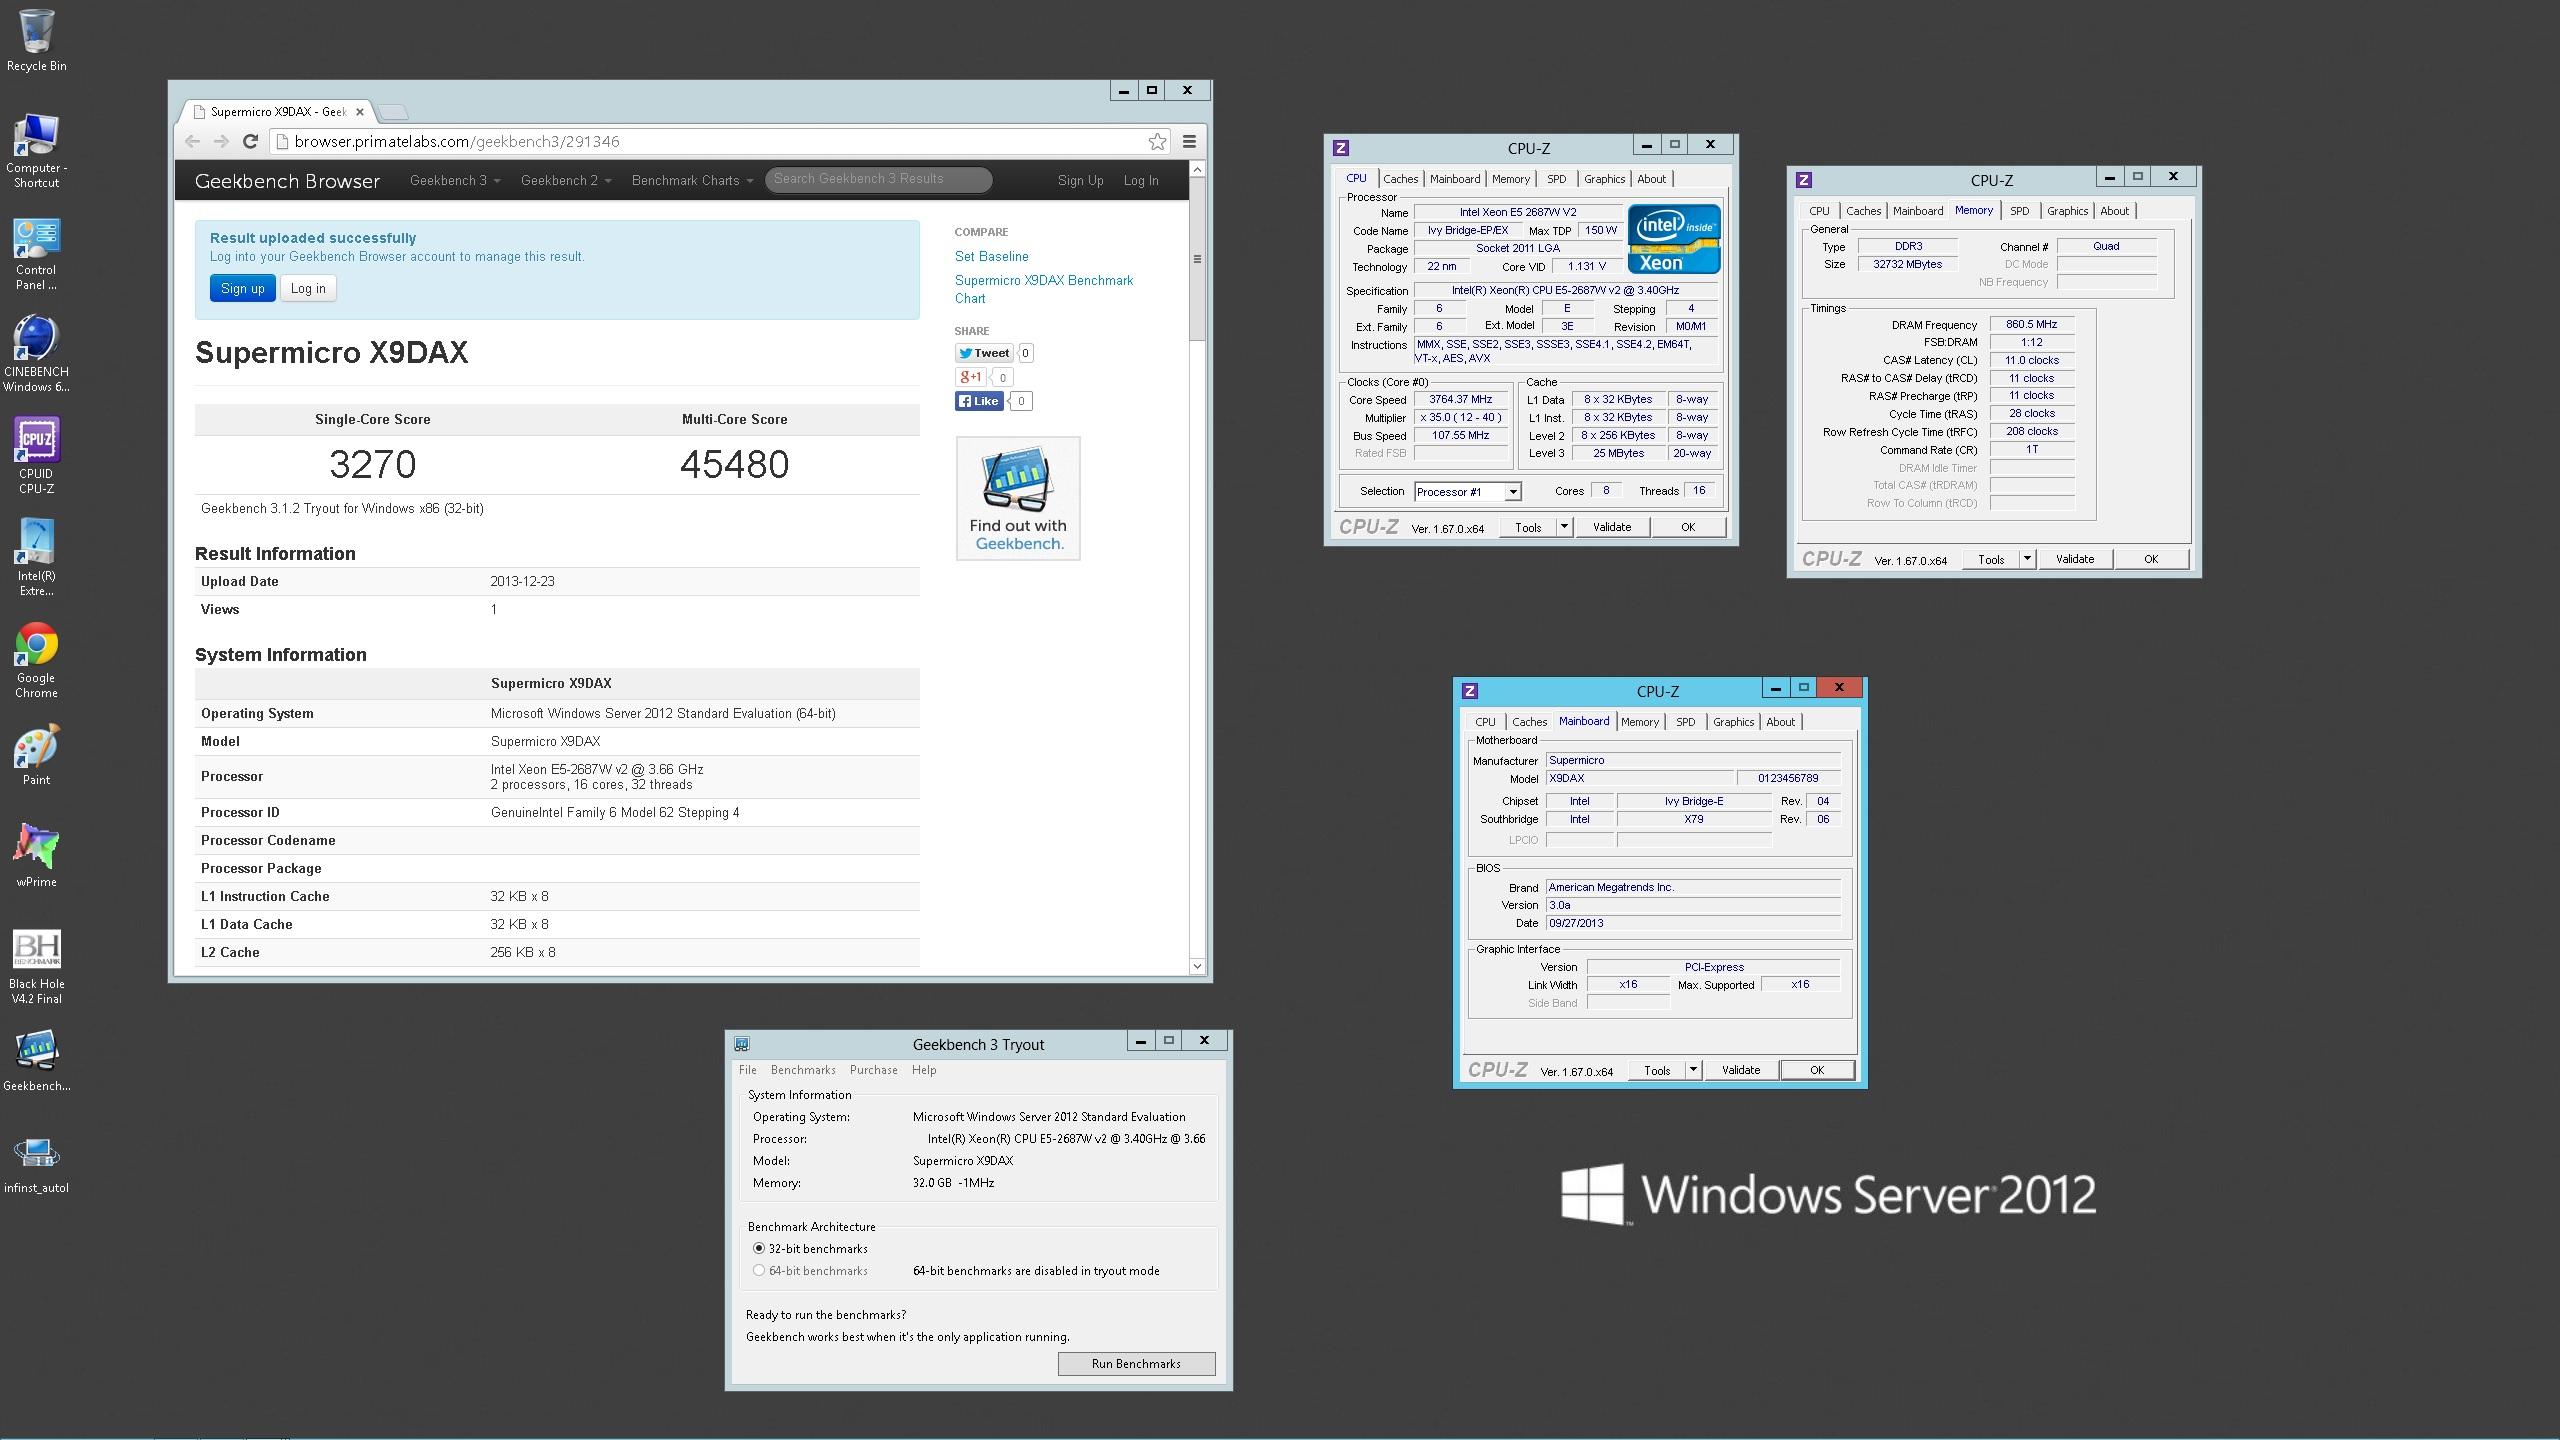The width and height of the screenshot is (2560, 1440).
Task: Open Graphics tab in CPU-Z Mainboard window
Action: (1733, 722)
